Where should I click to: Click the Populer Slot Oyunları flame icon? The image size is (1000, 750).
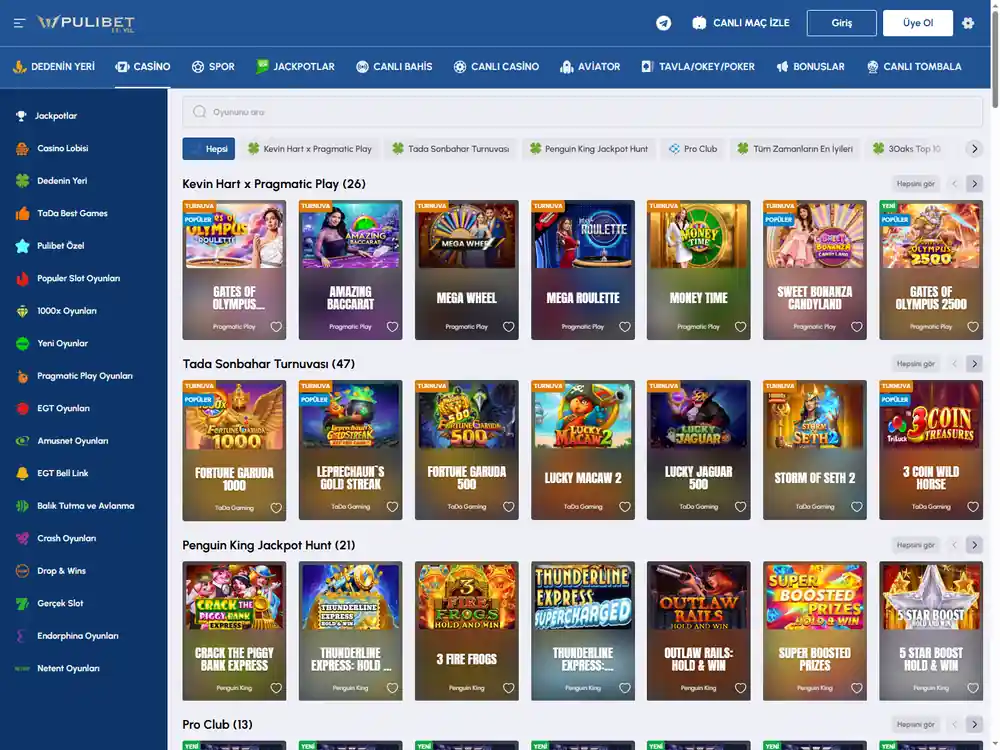click(22, 278)
